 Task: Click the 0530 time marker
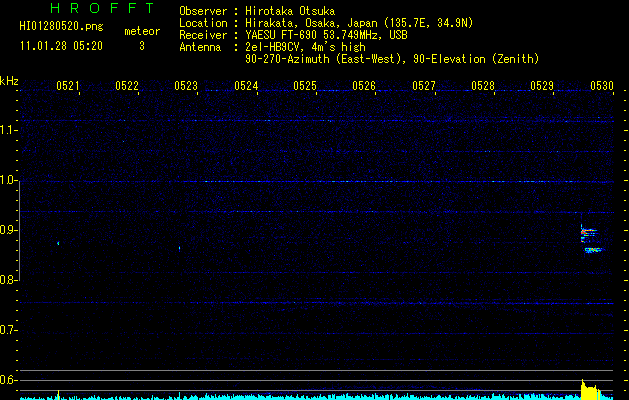[x=602, y=86]
